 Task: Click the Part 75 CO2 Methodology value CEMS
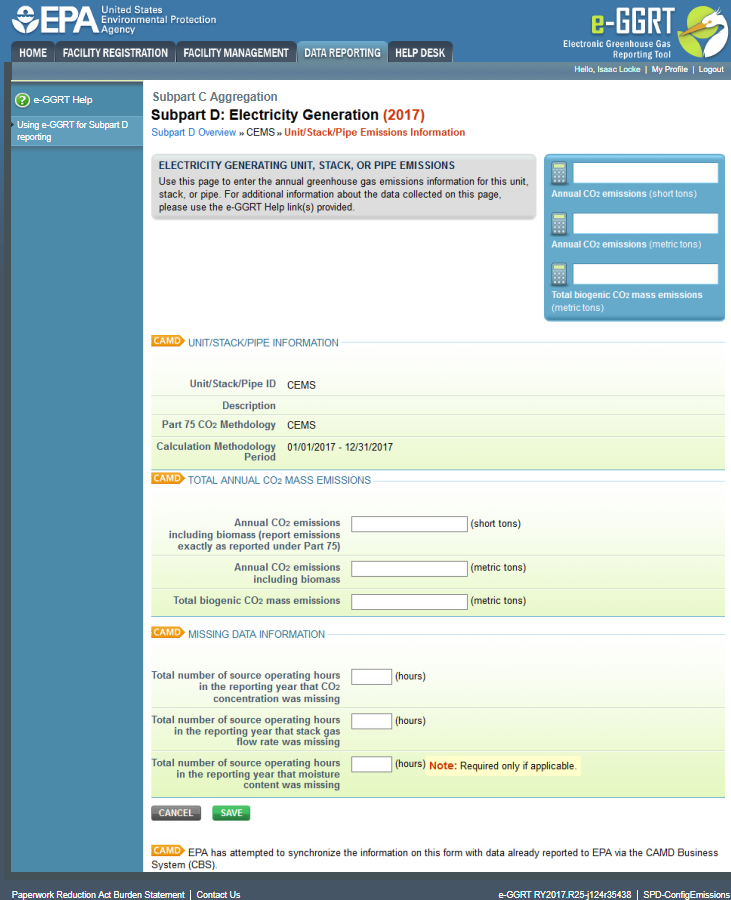pyautogui.click(x=301, y=425)
